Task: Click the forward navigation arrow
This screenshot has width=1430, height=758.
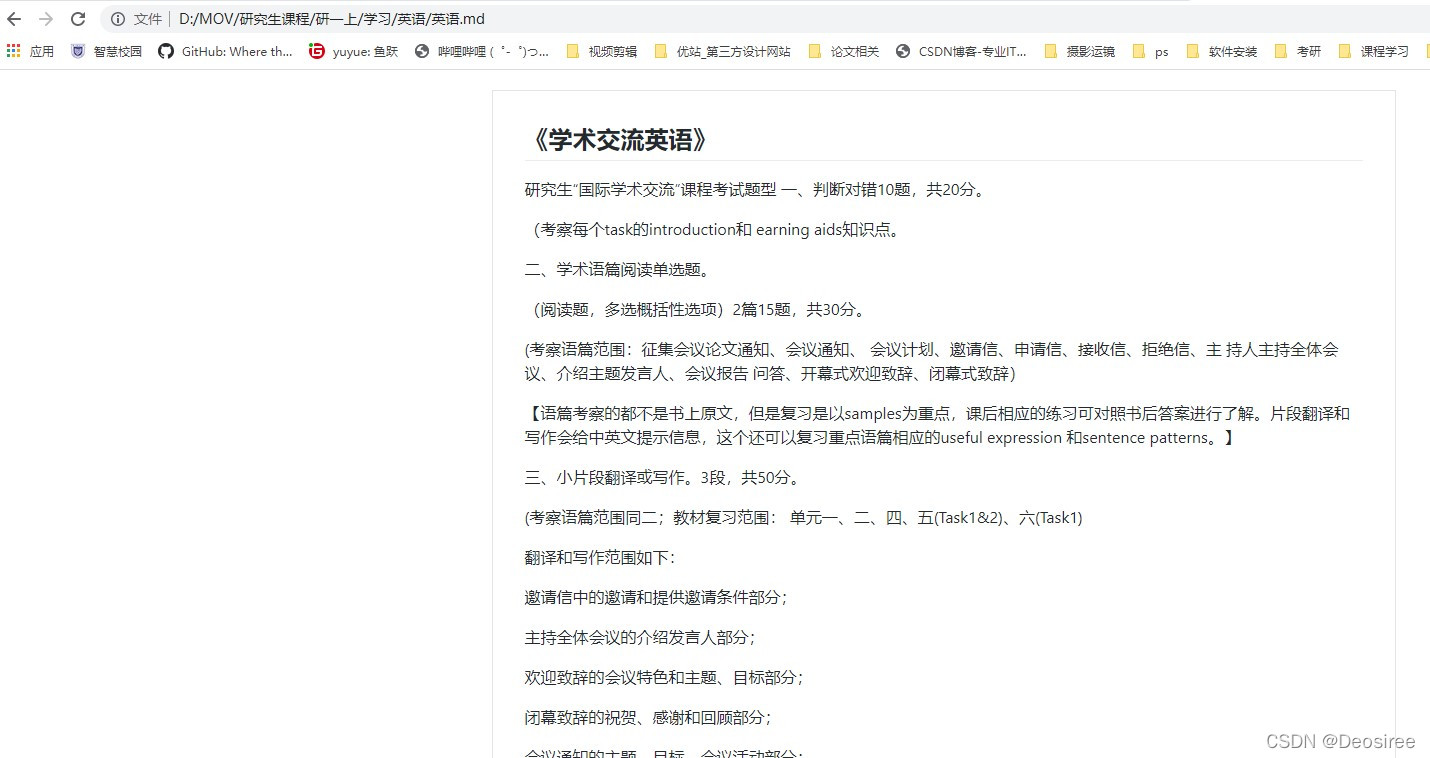Action: pos(44,18)
